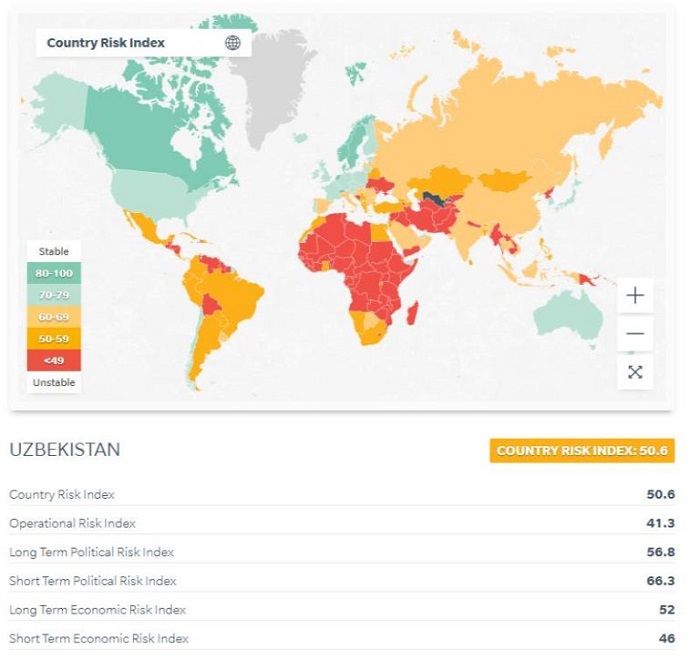Select the 50-59 legend color band
The height and width of the screenshot is (669, 700).
coord(54,338)
